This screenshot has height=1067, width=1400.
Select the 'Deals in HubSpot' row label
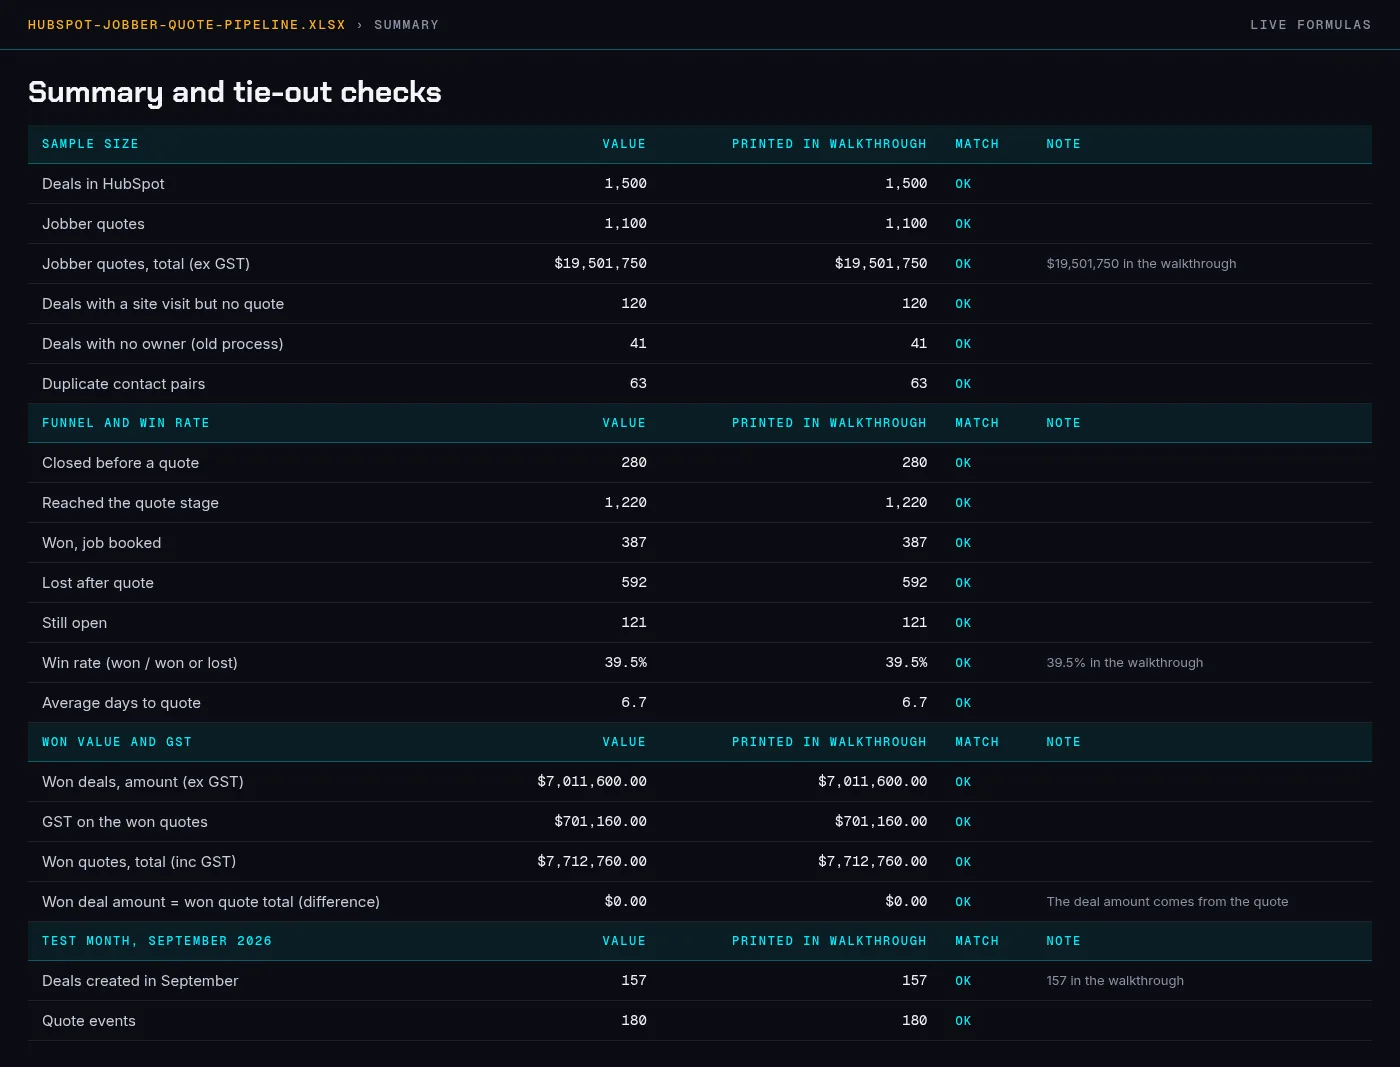pyautogui.click(x=103, y=184)
